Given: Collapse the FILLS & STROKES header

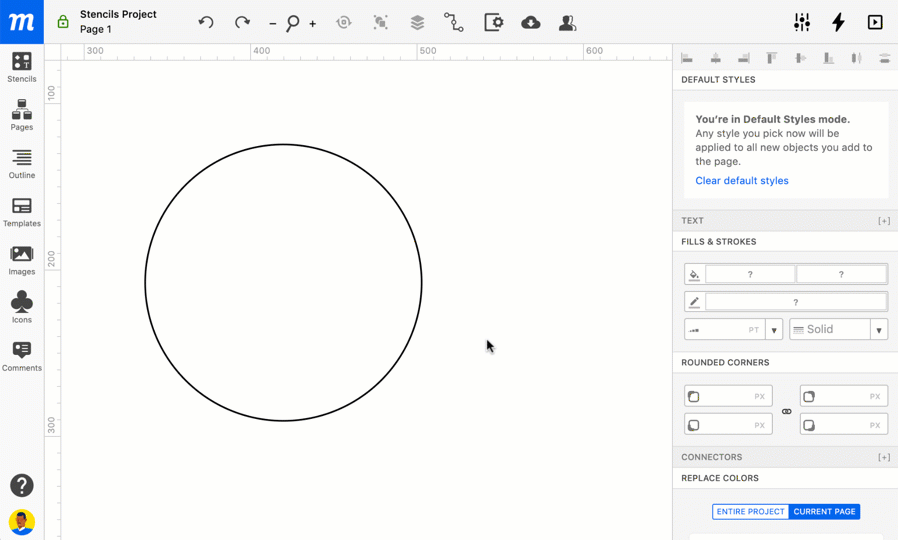Looking at the screenshot, I should point(785,242).
